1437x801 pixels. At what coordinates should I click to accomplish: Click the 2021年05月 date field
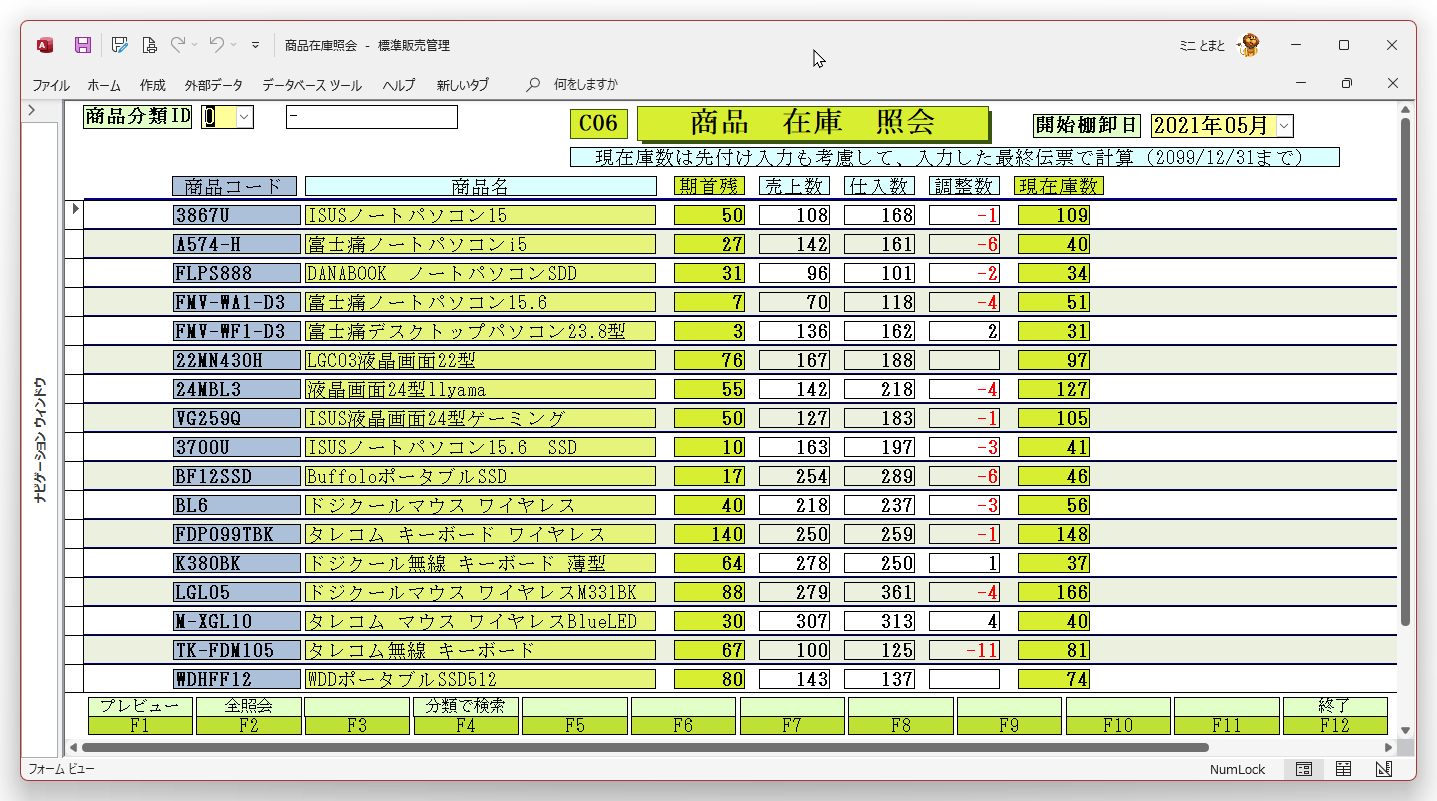coord(1214,125)
